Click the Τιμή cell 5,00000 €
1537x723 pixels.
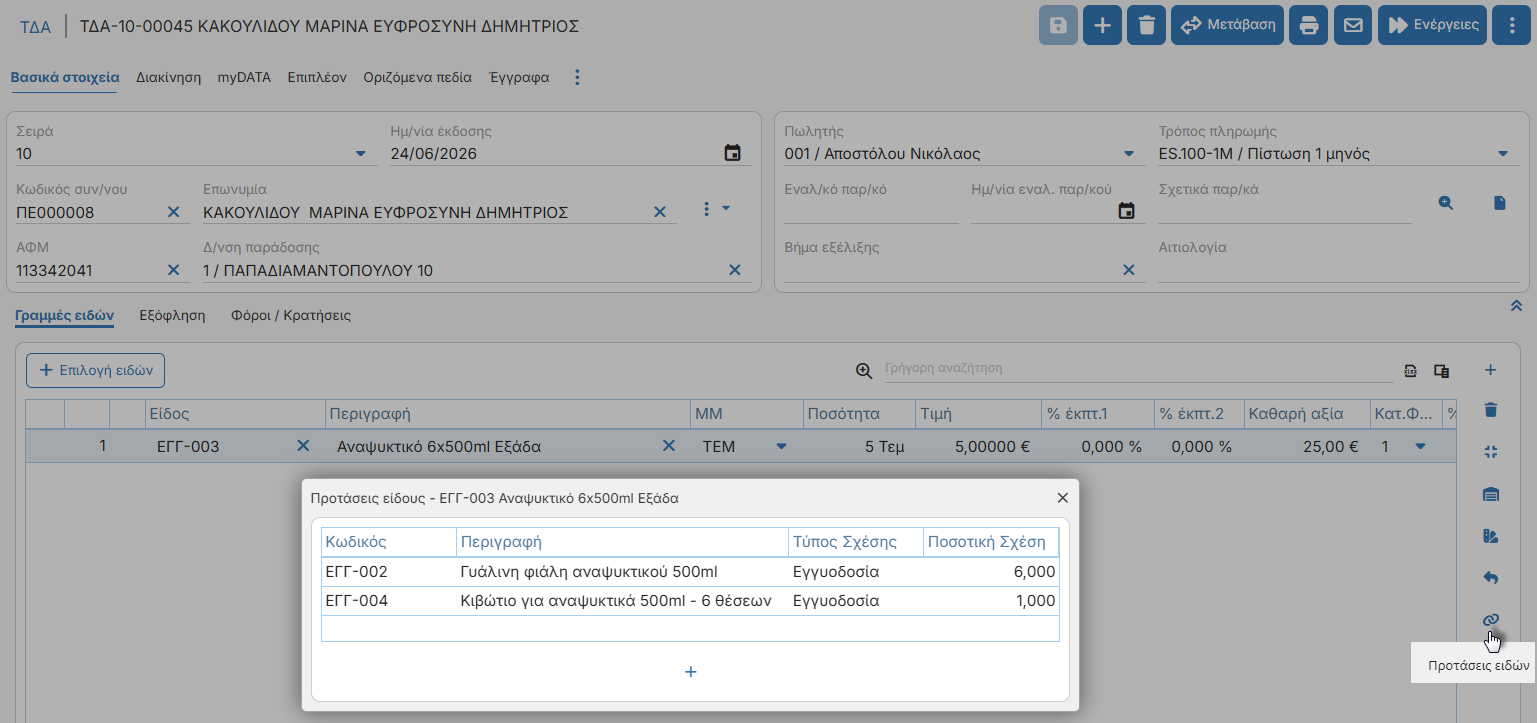pyautogui.click(x=976, y=446)
